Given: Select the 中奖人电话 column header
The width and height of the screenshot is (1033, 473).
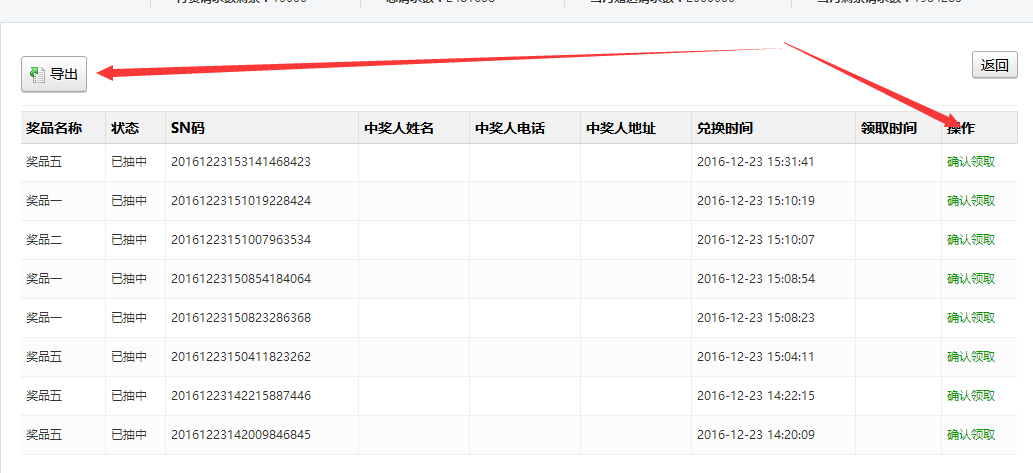Looking at the screenshot, I should click(509, 129).
